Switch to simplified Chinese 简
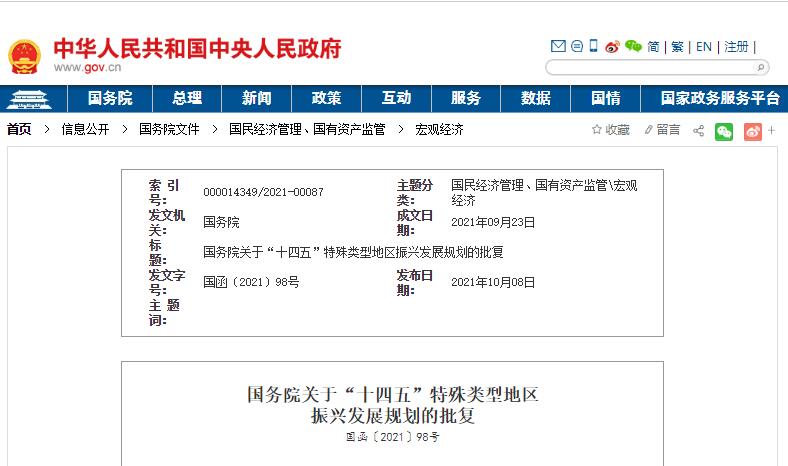The image size is (788, 466). (653, 47)
